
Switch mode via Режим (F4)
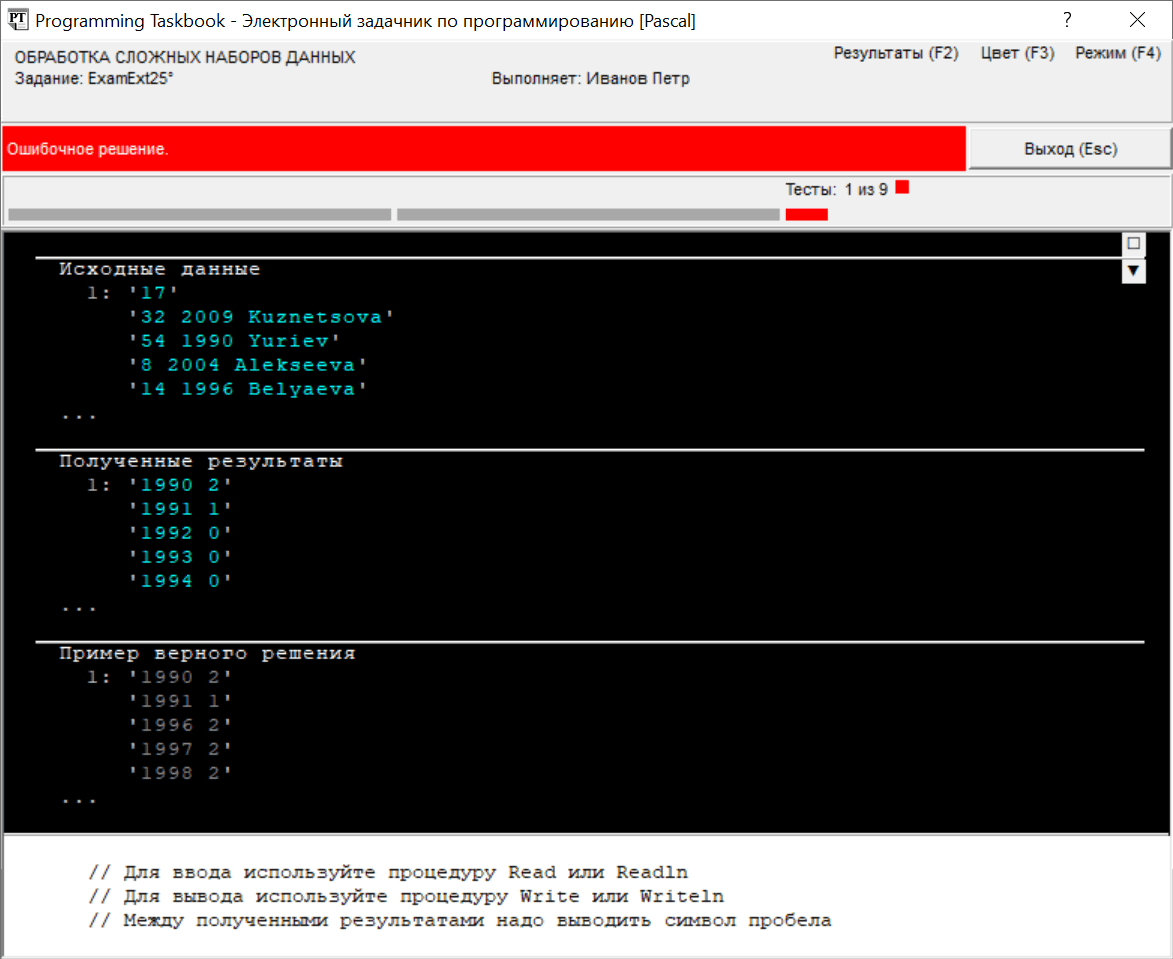pyautogui.click(x=1118, y=53)
